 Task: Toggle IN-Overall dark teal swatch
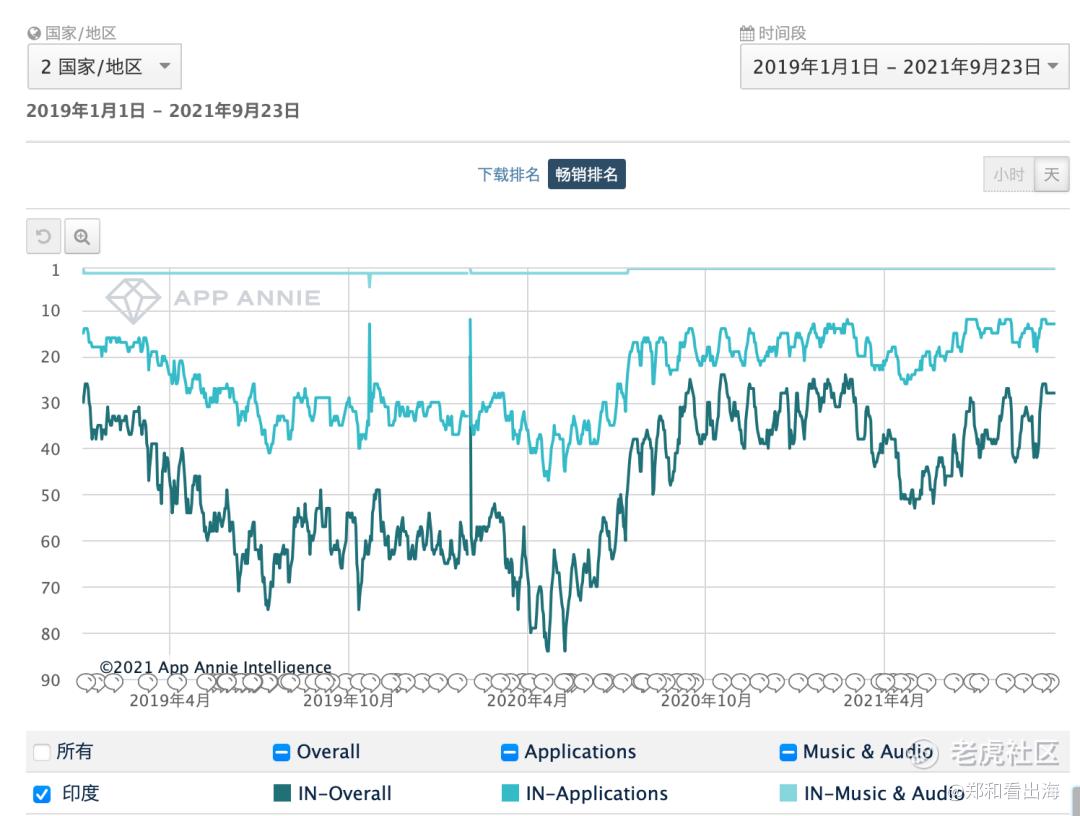282,793
